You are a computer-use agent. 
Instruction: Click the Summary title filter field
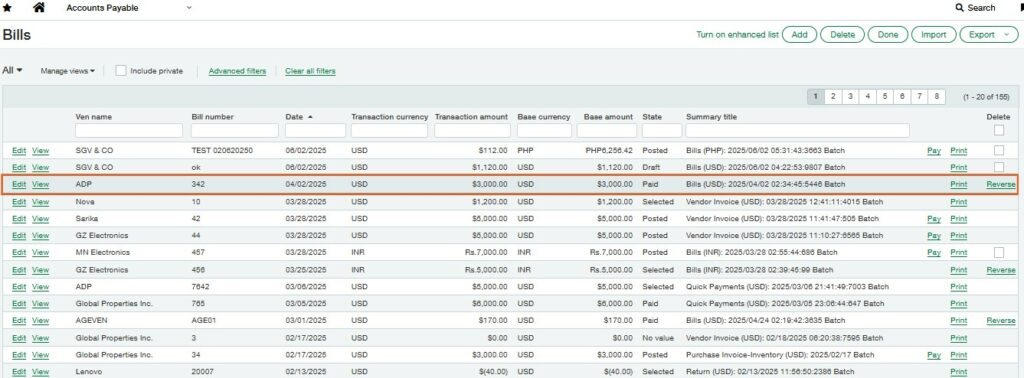(797, 131)
